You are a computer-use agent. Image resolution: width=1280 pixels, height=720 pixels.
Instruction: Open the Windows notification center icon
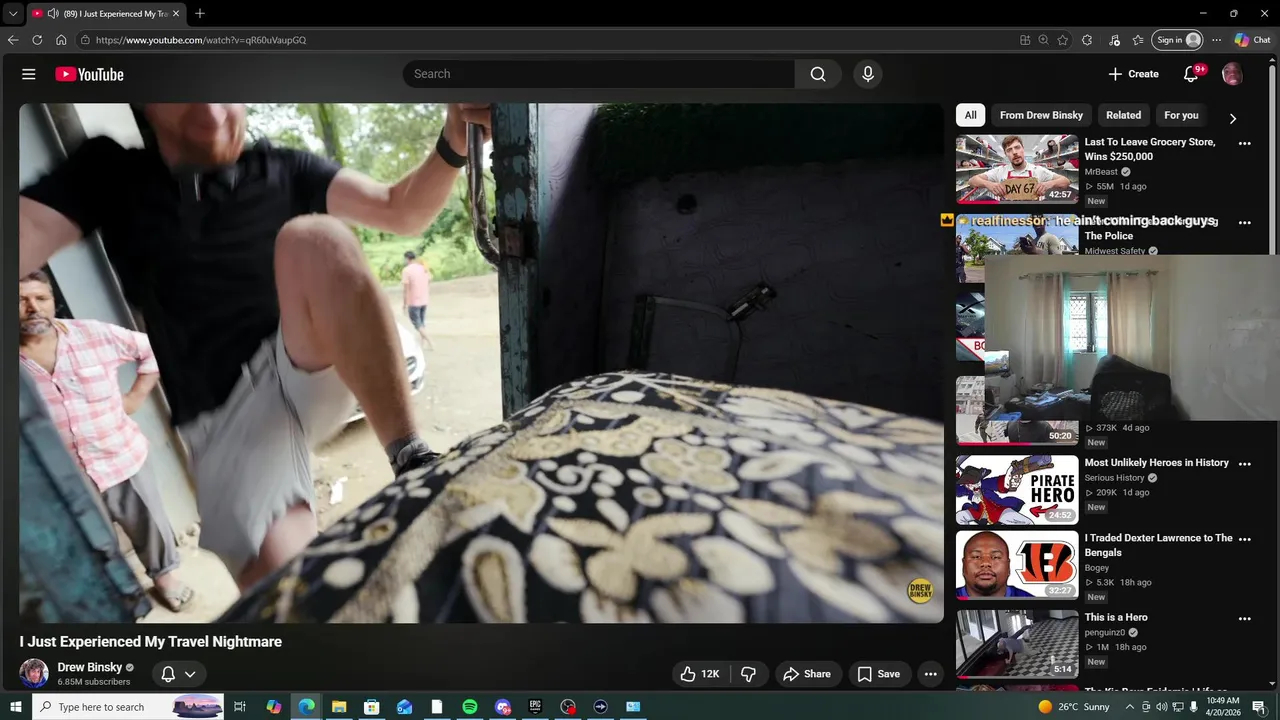pos(1260,707)
